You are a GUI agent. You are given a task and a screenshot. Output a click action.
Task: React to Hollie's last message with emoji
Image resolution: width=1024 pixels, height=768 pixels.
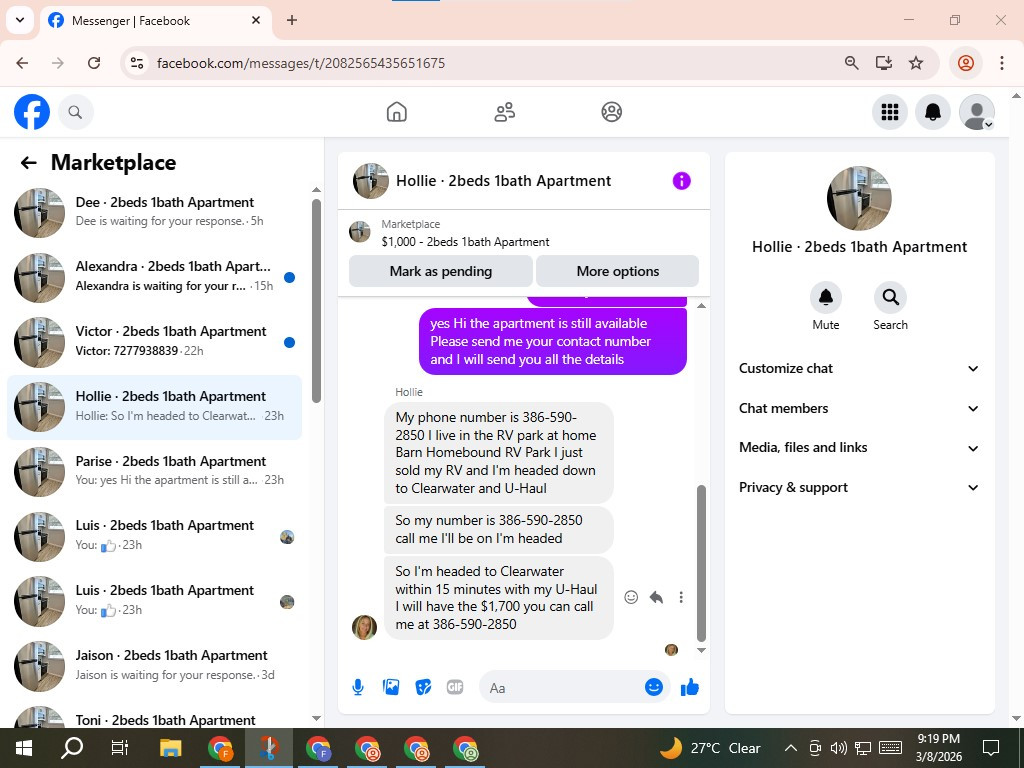(x=631, y=597)
